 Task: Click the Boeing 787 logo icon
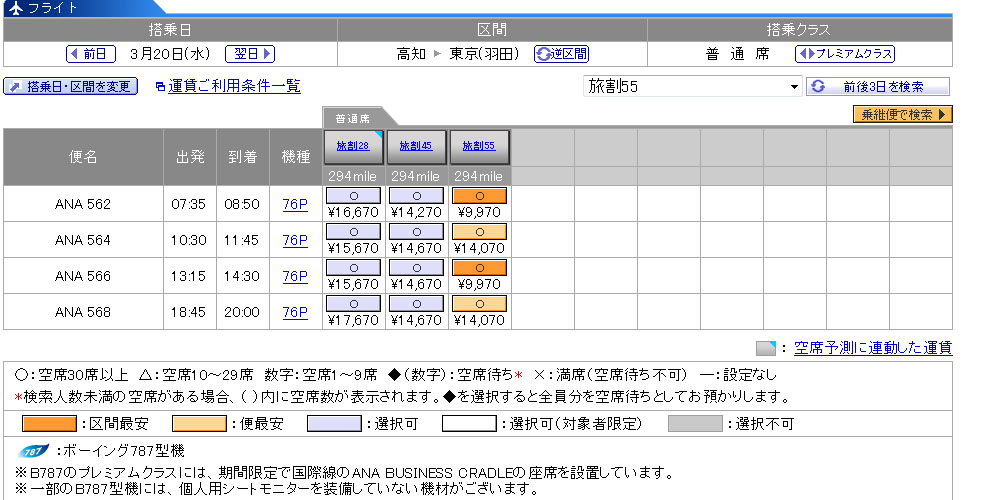pyautogui.click(x=34, y=451)
